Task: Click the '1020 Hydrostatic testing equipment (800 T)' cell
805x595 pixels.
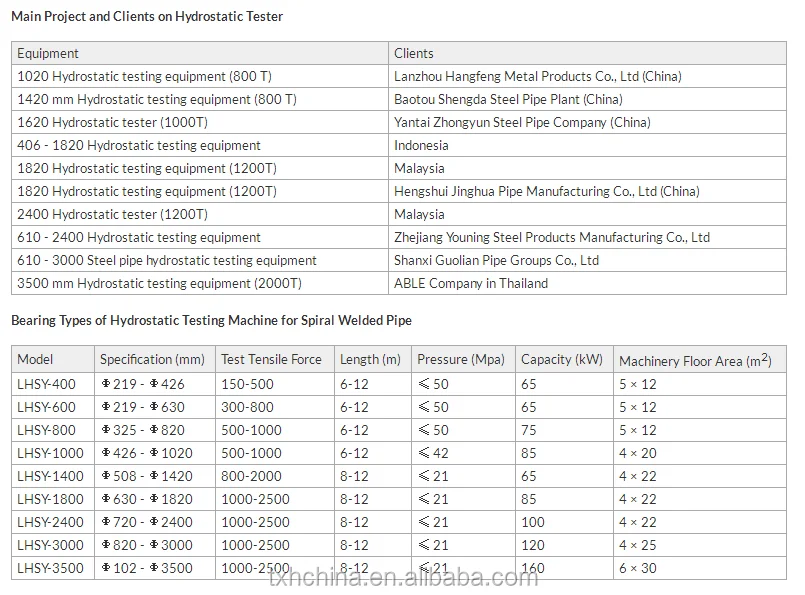Action: click(145, 76)
